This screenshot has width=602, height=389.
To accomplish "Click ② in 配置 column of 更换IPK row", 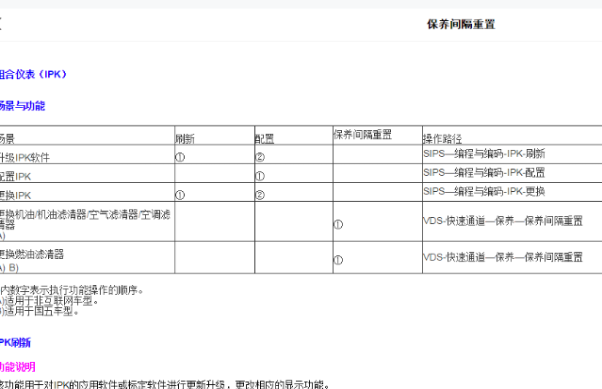I will point(260,195).
